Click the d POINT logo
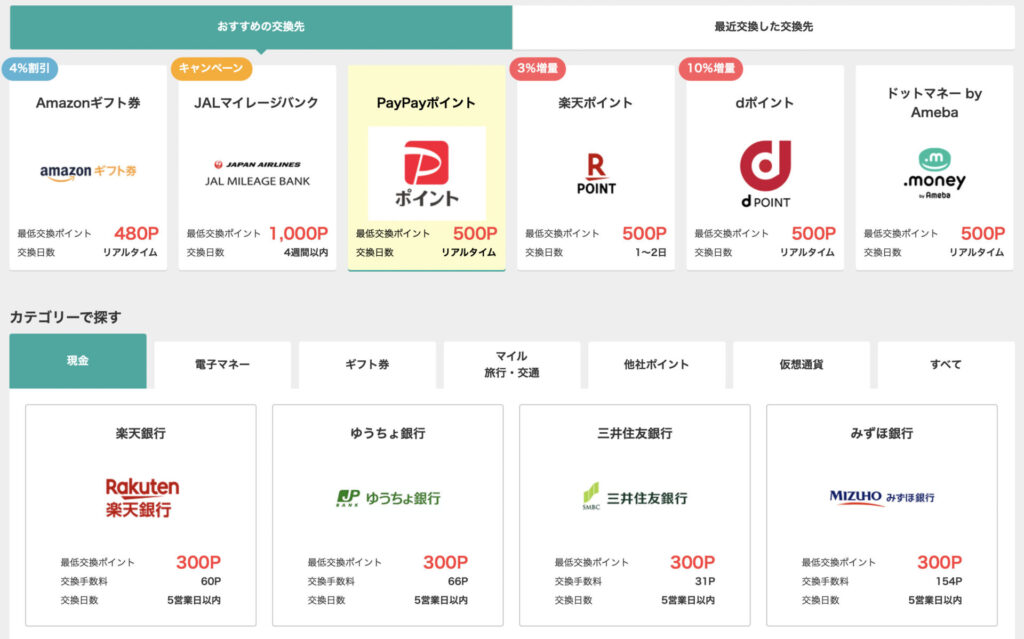Viewport: 1024px width, 639px height. [x=765, y=174]
